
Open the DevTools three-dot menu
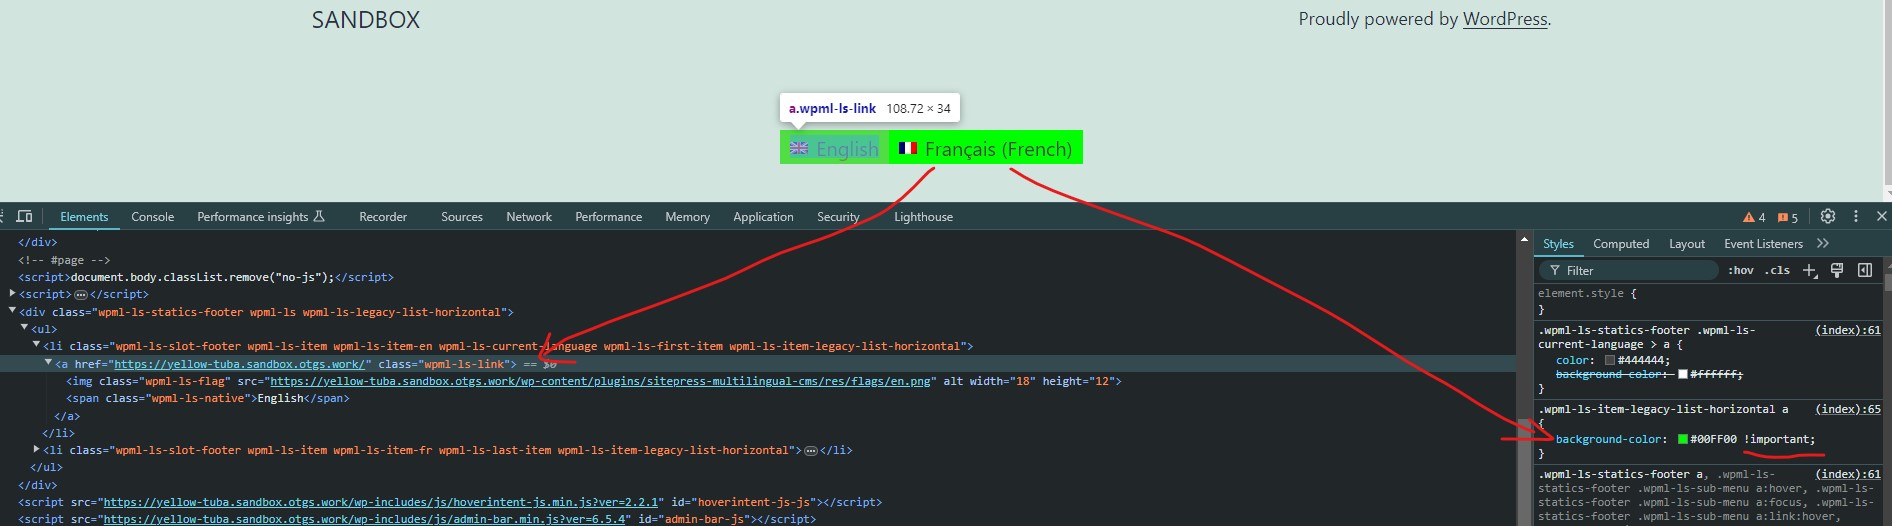[x=1856, y=216]
